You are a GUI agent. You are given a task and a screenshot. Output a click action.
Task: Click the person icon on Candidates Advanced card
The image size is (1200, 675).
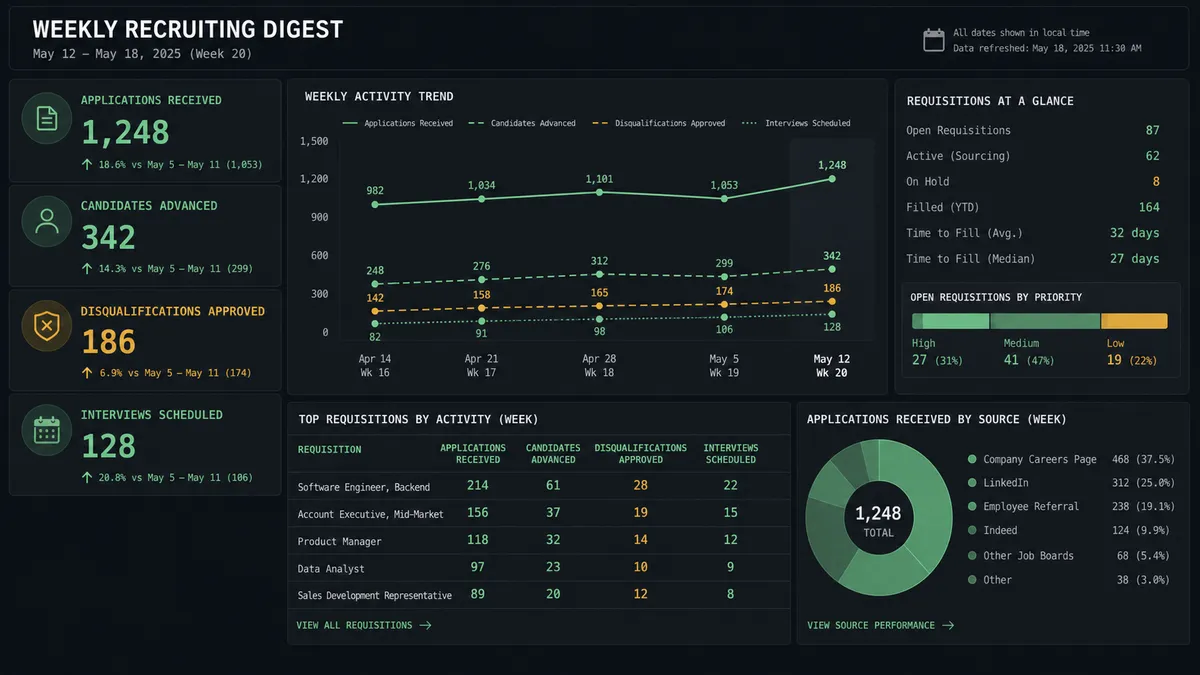click(x=46, y=224)
